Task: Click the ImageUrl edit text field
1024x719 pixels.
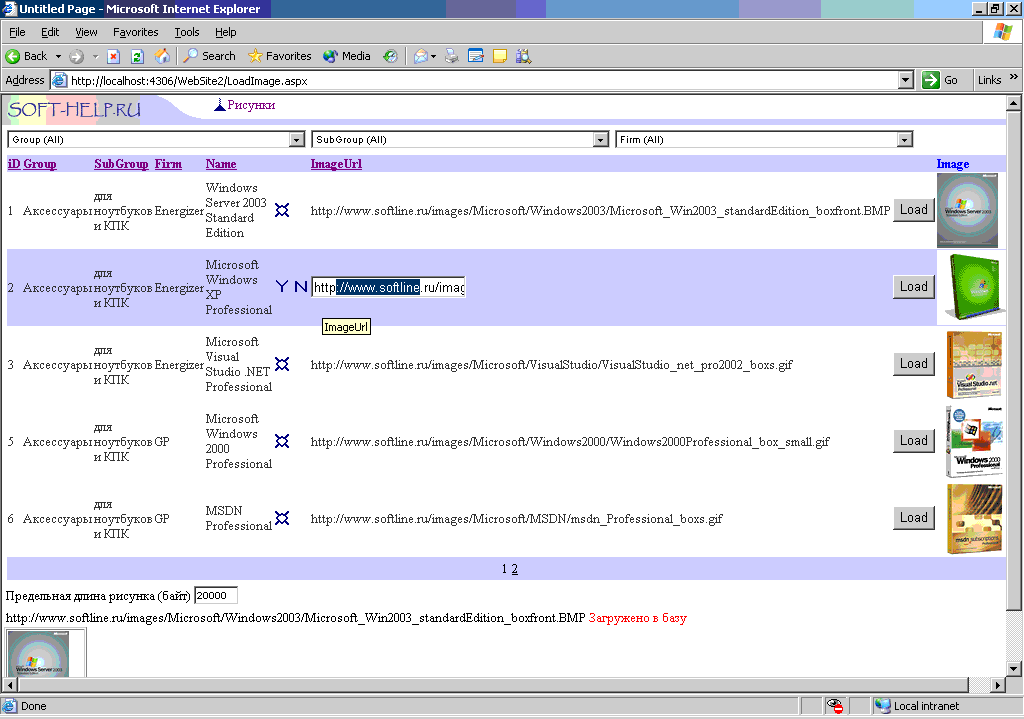Action: (x=389, y=287)
